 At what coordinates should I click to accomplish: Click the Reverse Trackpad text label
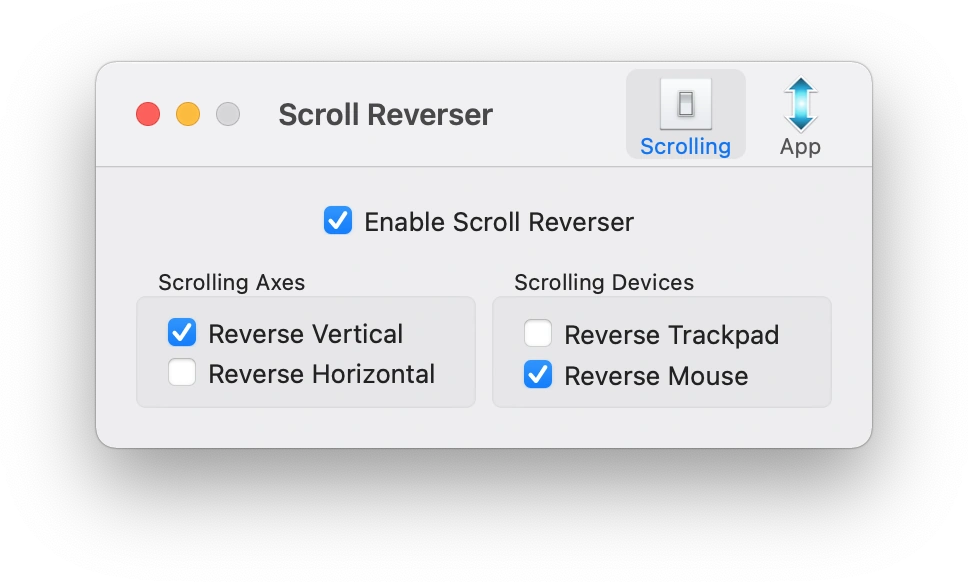click(671, 335)
